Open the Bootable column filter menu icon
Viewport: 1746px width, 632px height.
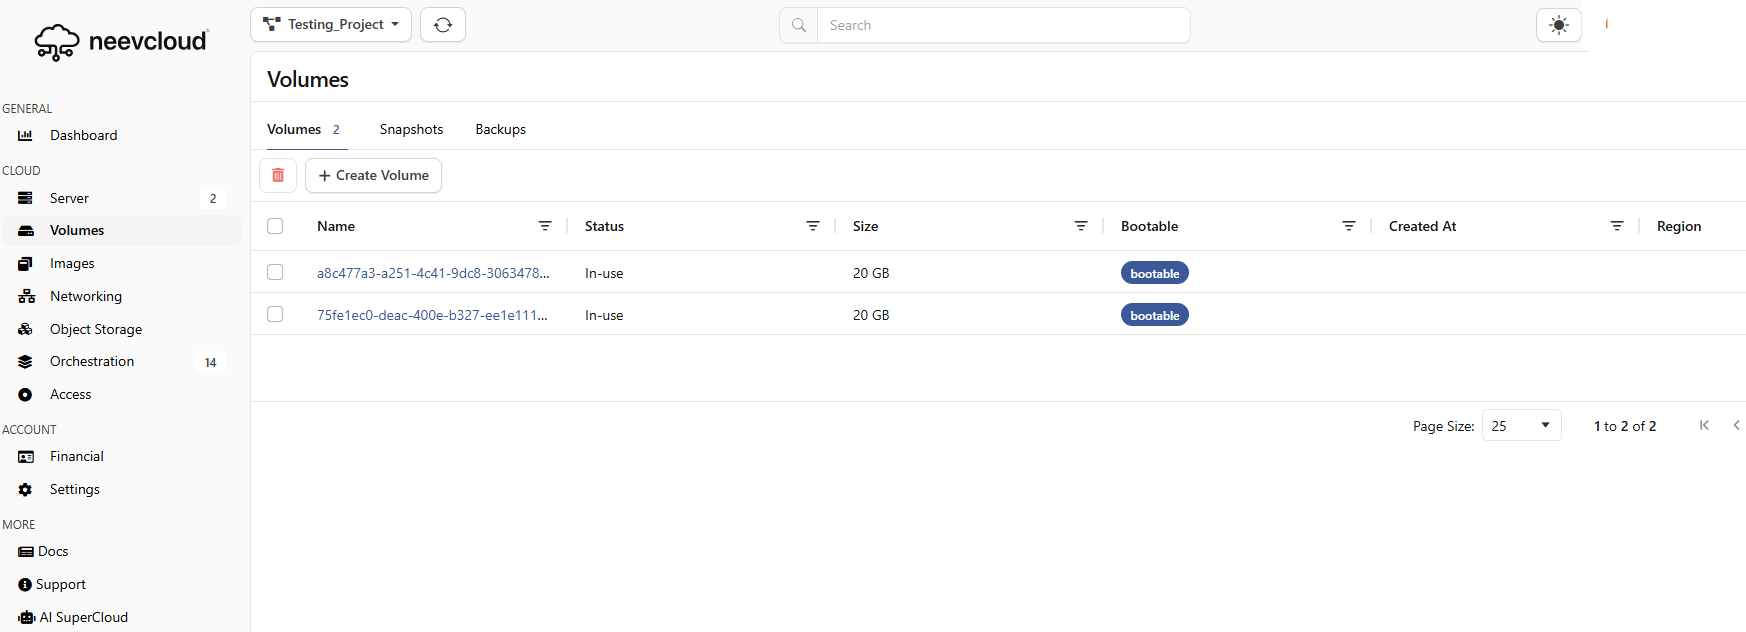[1349, 226]
